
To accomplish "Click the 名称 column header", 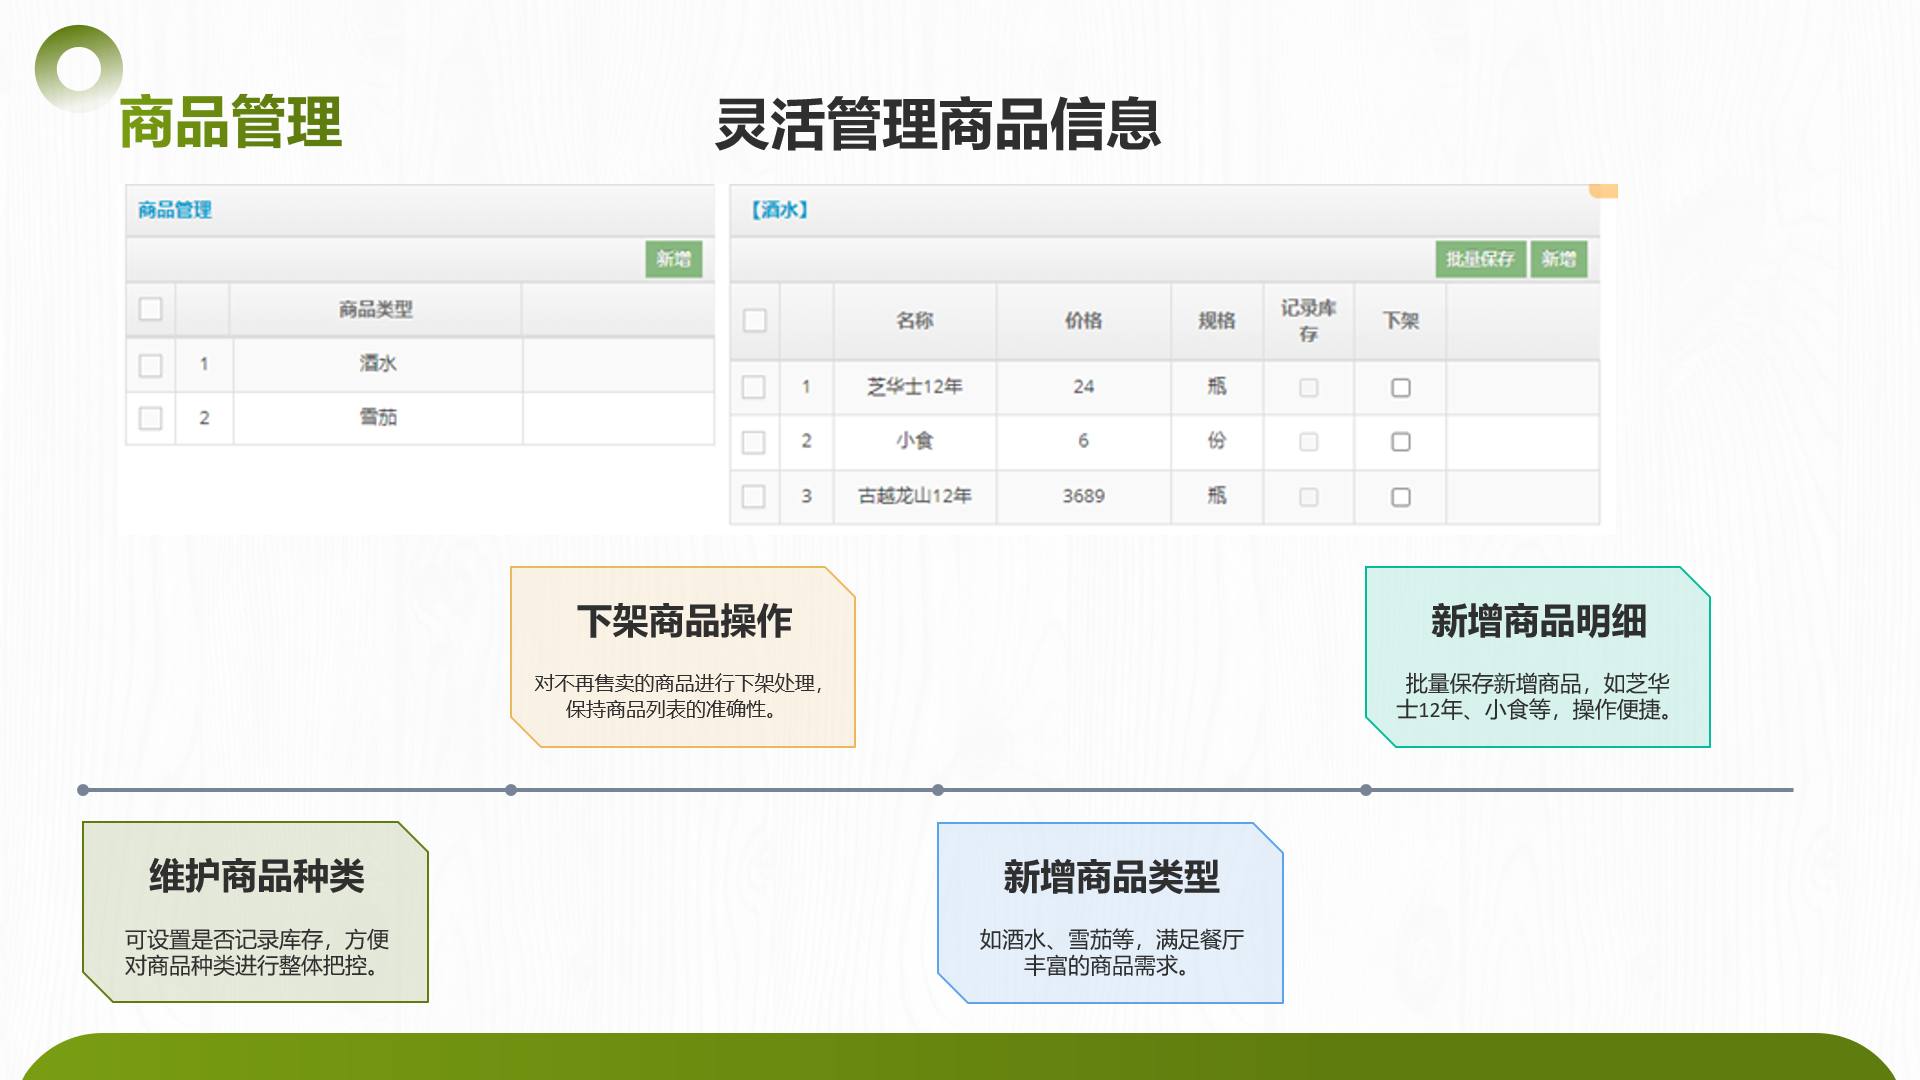I will click(x=914, y=320).
